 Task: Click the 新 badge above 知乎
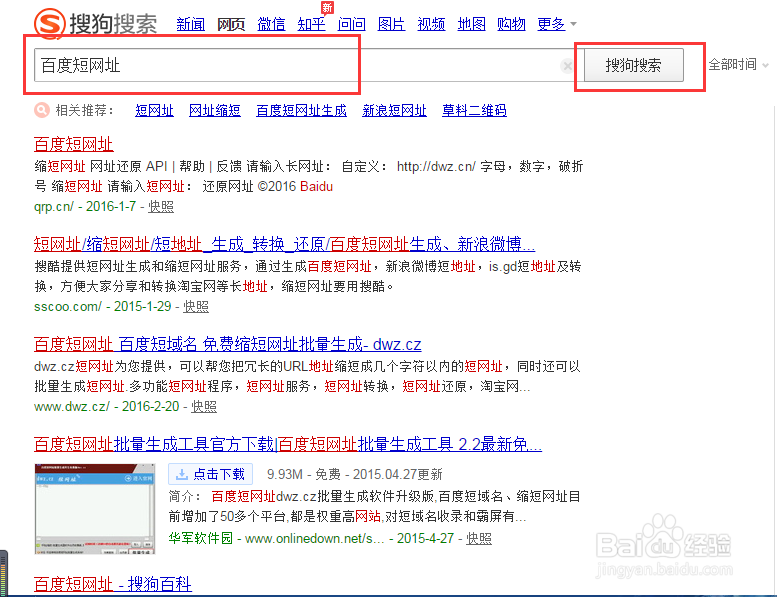(327, 7)
